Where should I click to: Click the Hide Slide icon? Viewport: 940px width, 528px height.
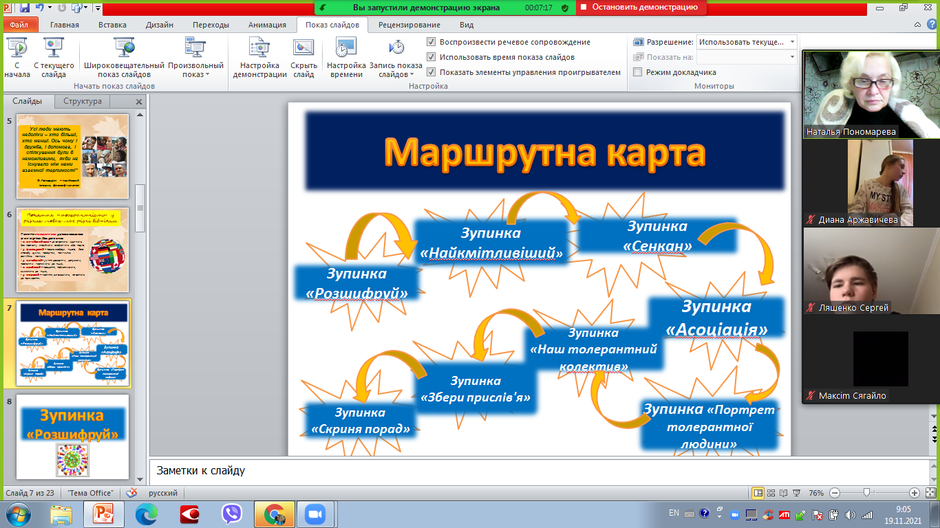[x=303, y=48]
